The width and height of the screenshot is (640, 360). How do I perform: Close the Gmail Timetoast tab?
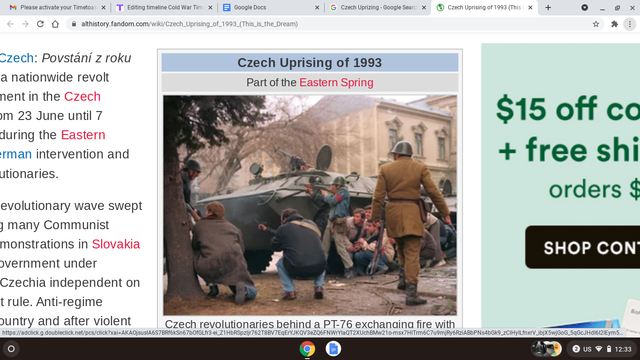103,7
